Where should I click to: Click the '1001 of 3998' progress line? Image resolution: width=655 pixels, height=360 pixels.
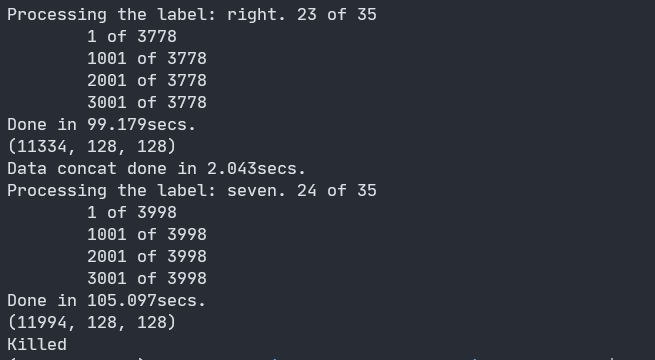[x=147, y=235]
